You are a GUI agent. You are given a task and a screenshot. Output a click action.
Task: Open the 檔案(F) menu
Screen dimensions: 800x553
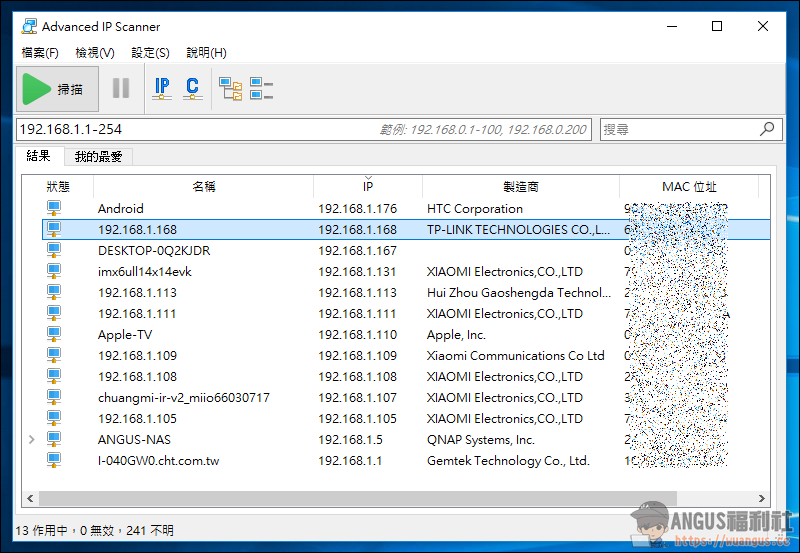point(40,52)
